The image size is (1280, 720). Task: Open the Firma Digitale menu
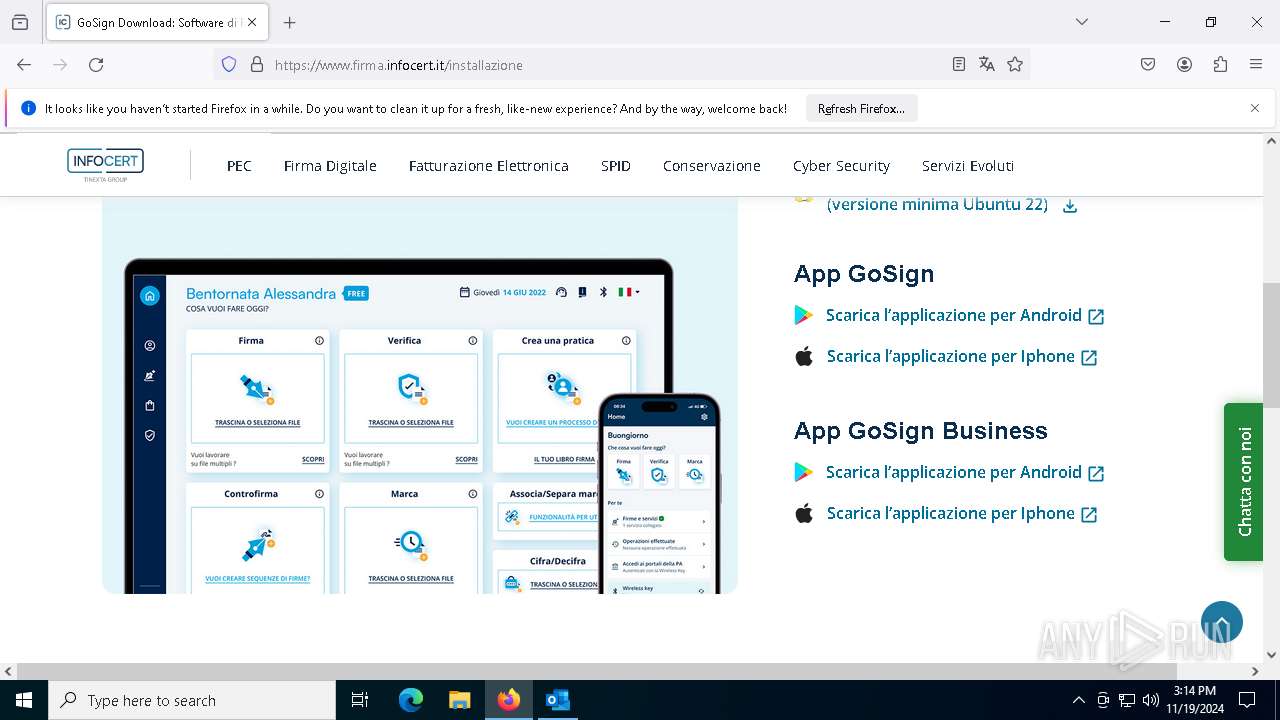pyautogui.click(x=330, y=166)
